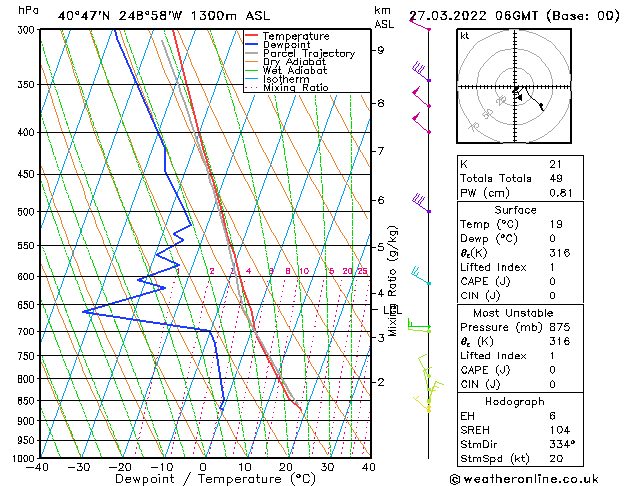
Task: Click the '6' km altitude label
Action: tap(381, 200)
